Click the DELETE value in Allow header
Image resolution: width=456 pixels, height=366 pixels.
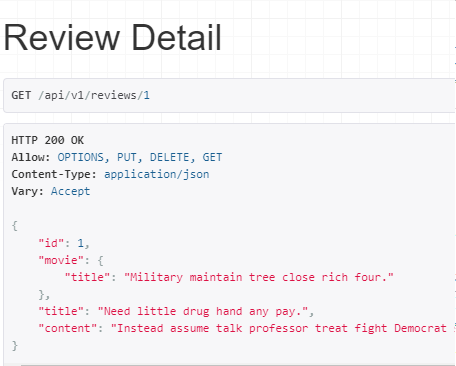tap(169, 157)
